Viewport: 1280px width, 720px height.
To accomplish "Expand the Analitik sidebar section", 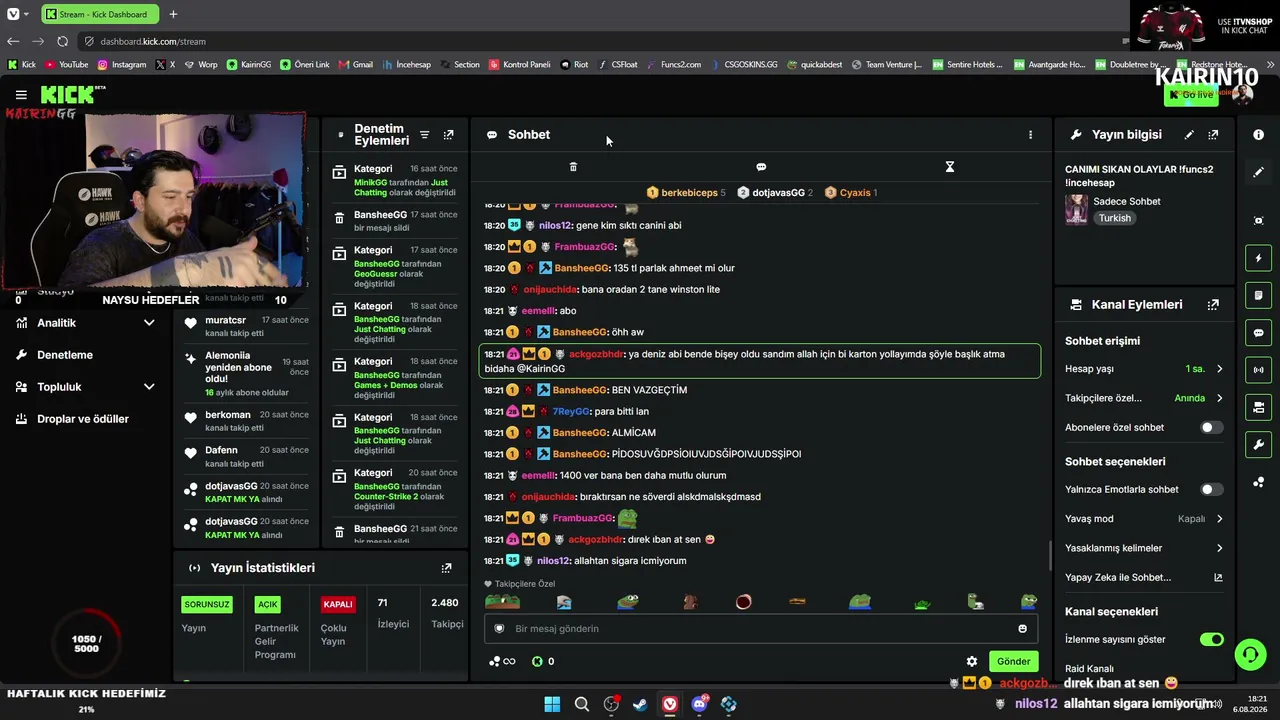I will tap(86, 323).
